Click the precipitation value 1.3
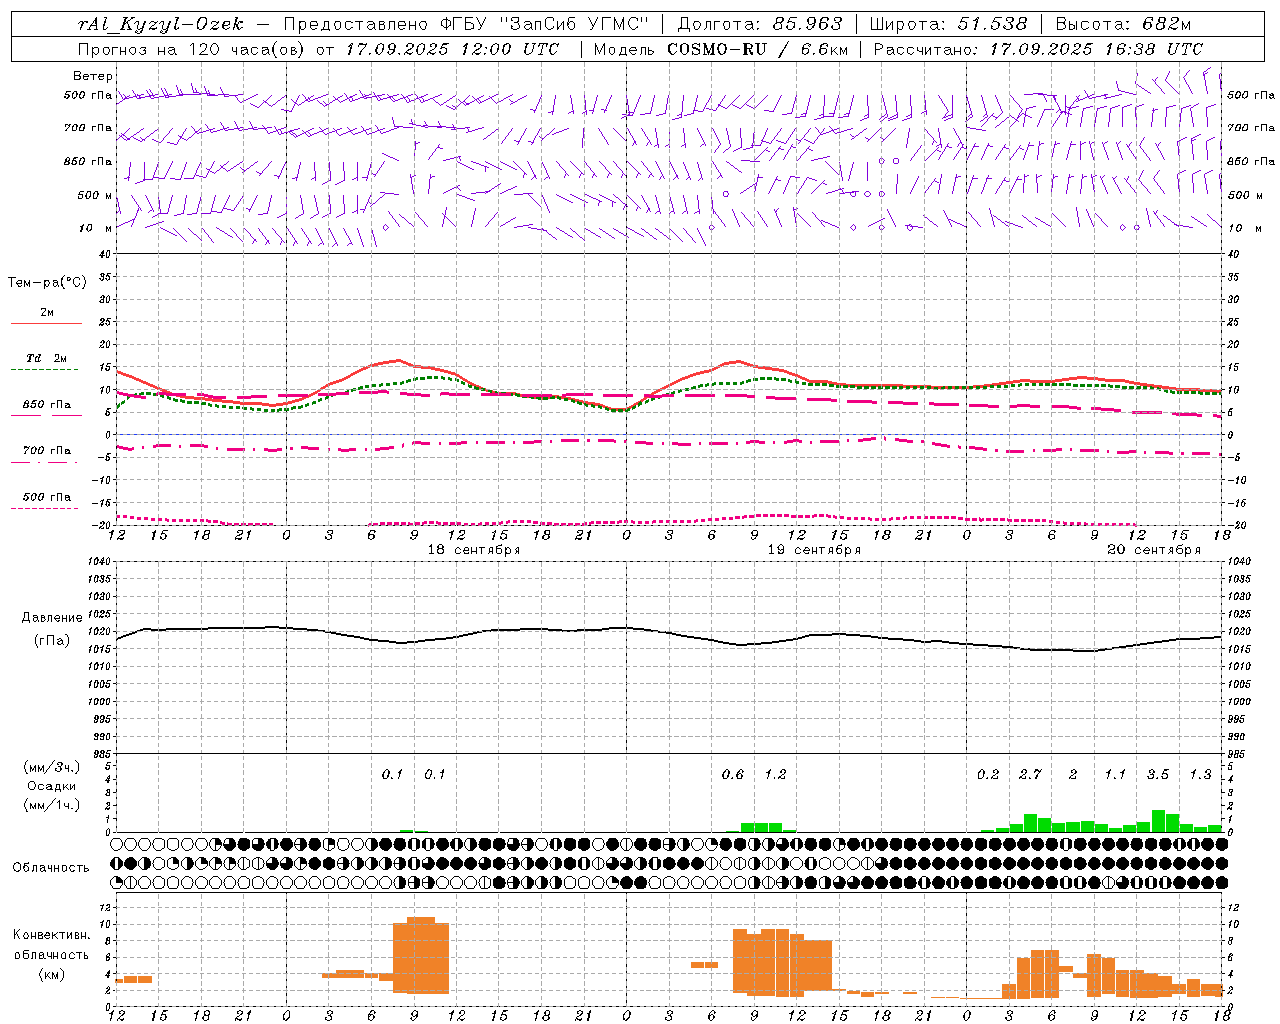The height and width of the screenshot is (1024, 1280). (1201, 774)
